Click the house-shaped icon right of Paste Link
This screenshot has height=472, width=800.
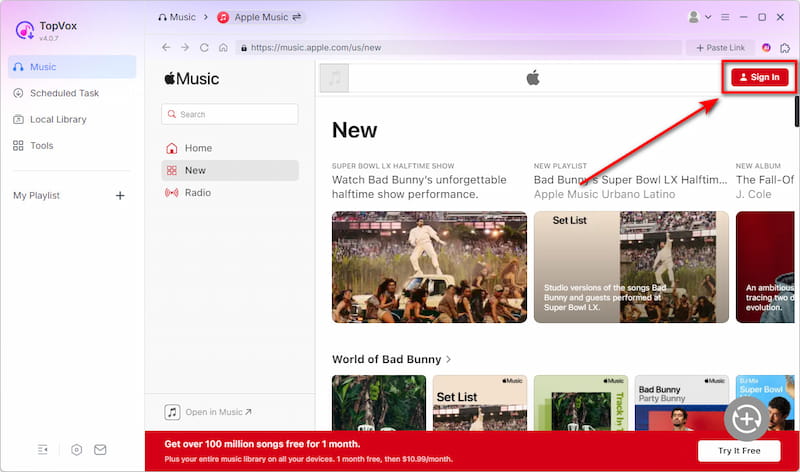[785, 47]
